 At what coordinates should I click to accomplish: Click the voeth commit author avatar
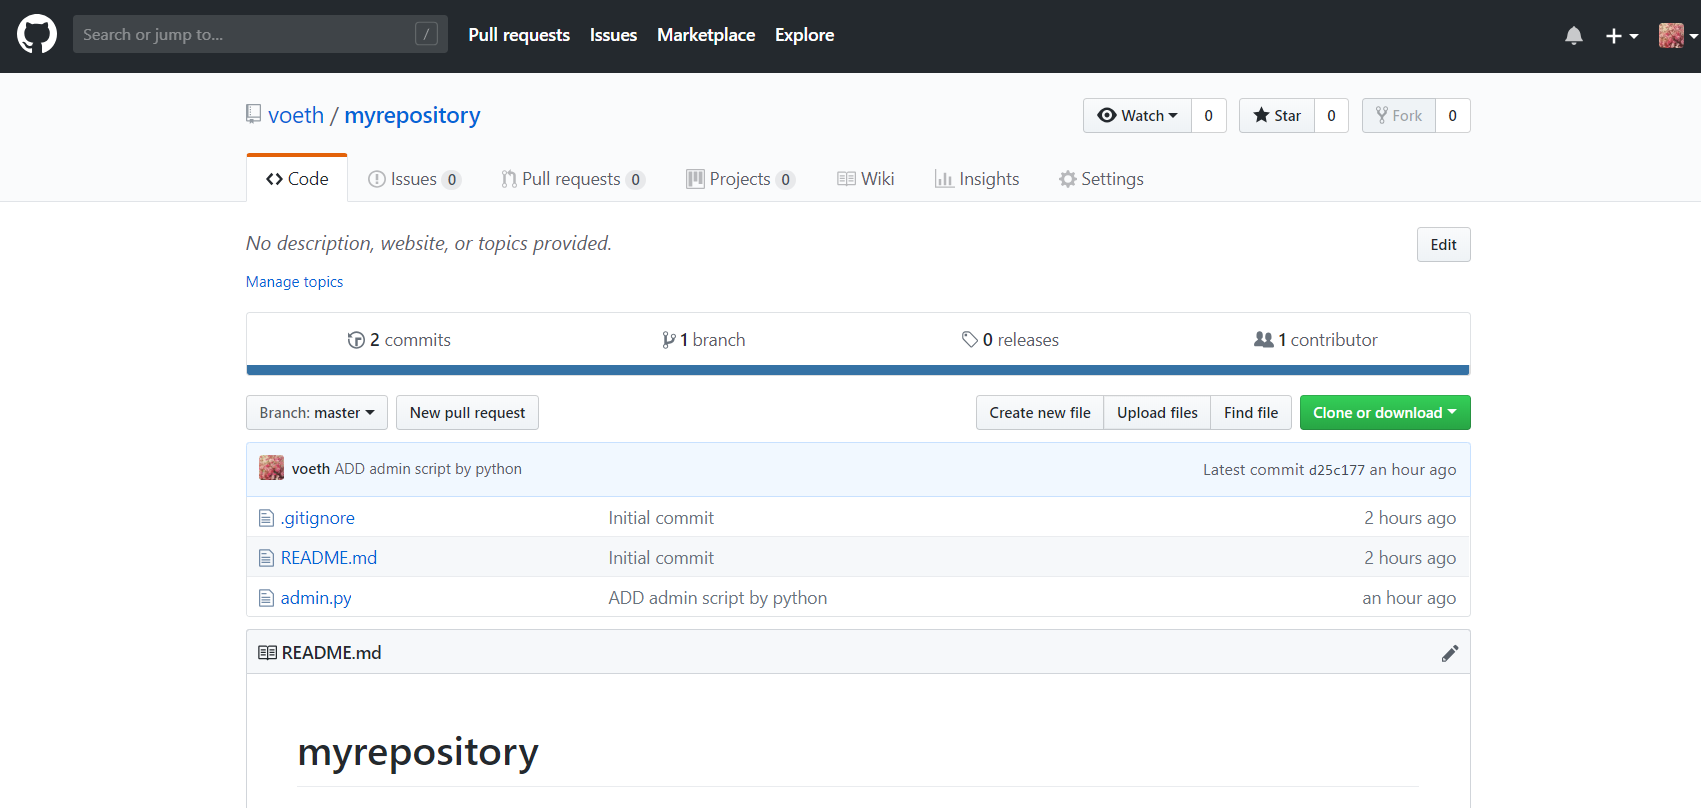tap(271, 468)
